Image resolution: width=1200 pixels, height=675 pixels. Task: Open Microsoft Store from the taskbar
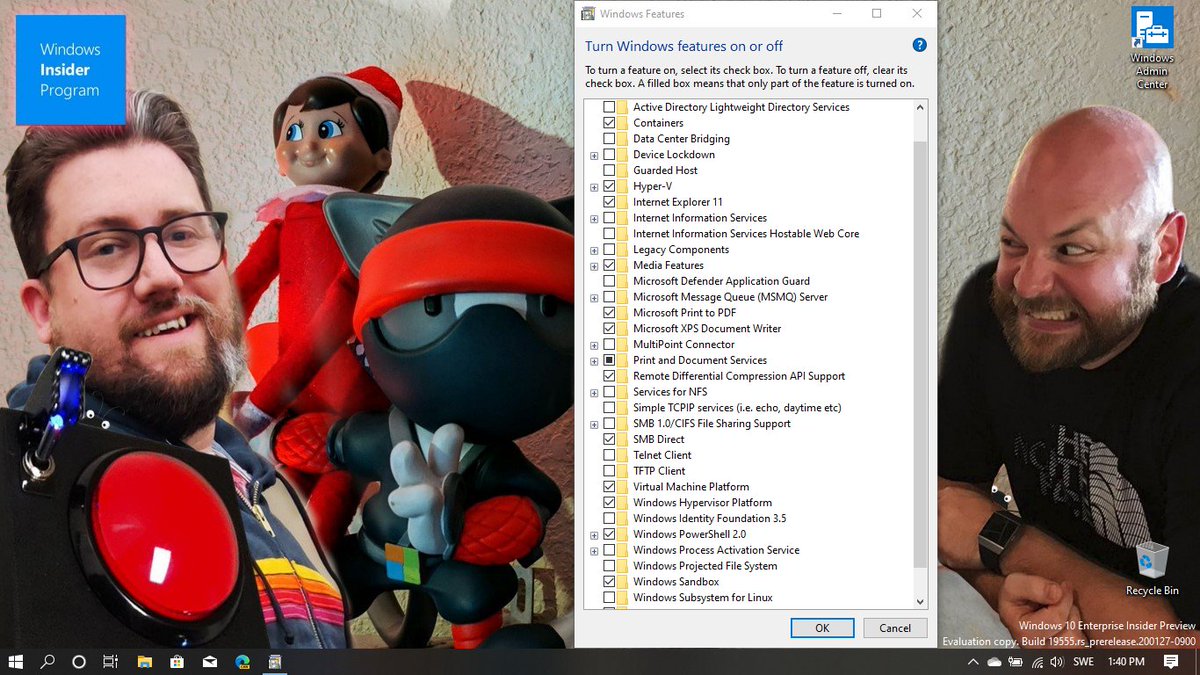(x=177, y=662)
